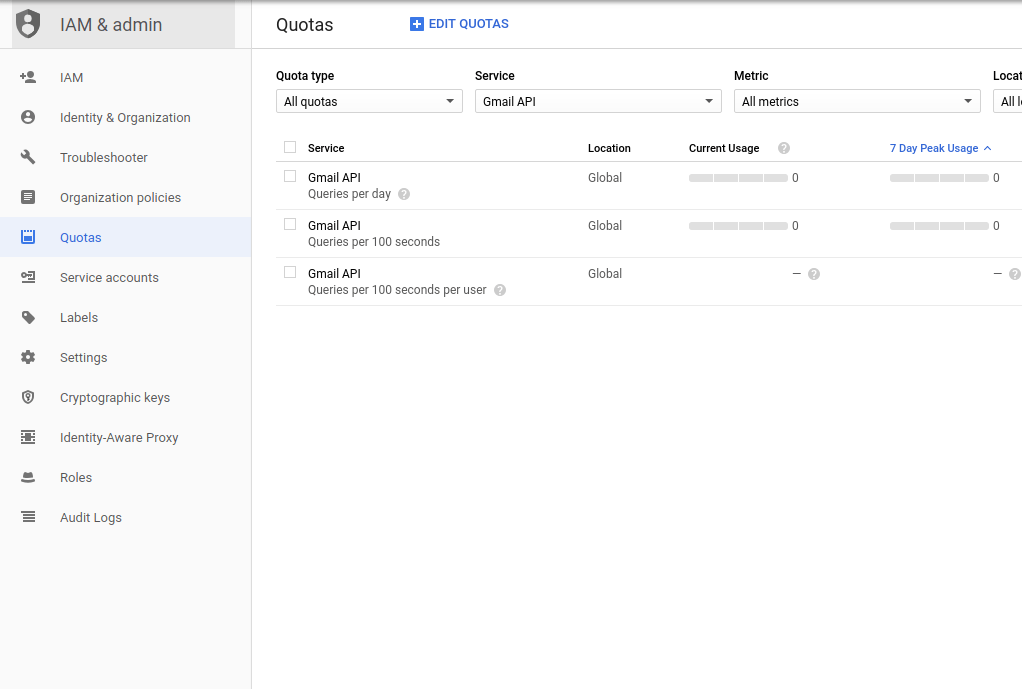
Task: Check the Queries per day row checkbox
Action: [290, 176]
